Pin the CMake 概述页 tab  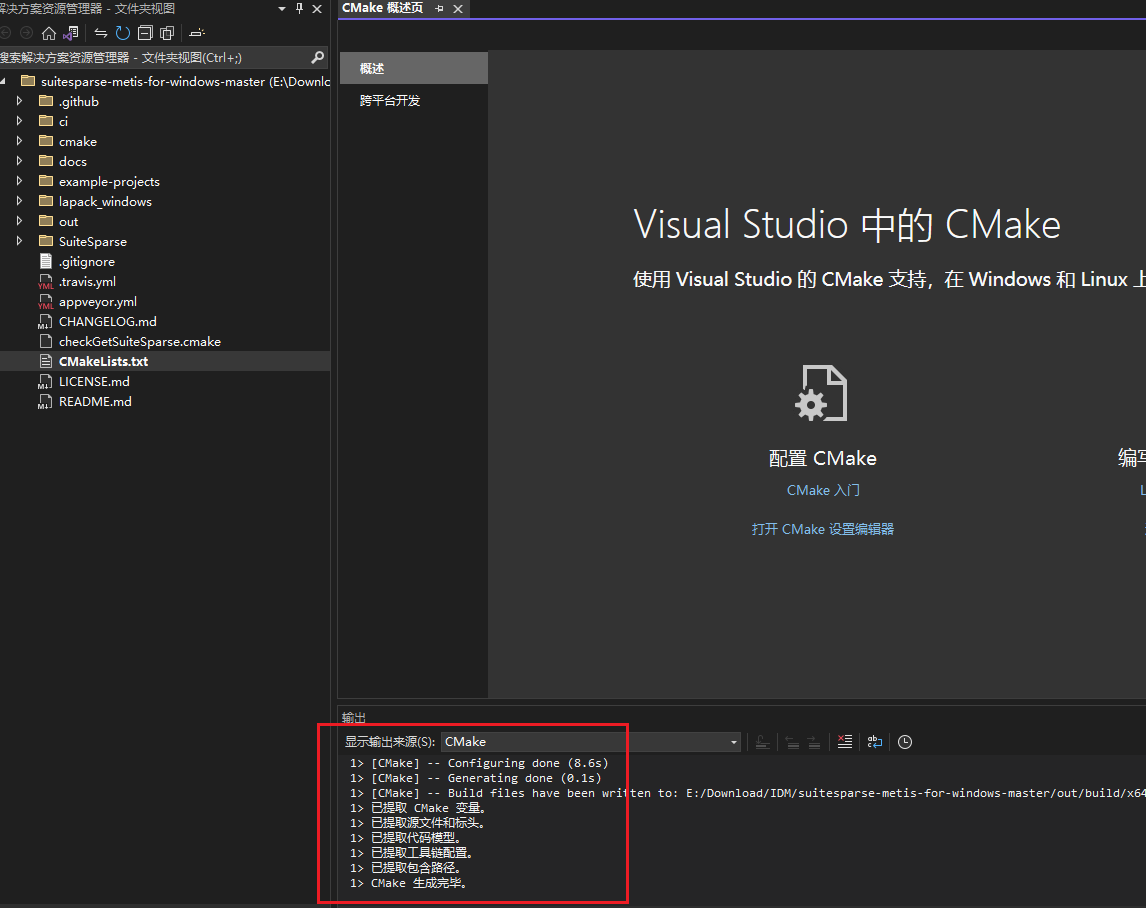439,9
